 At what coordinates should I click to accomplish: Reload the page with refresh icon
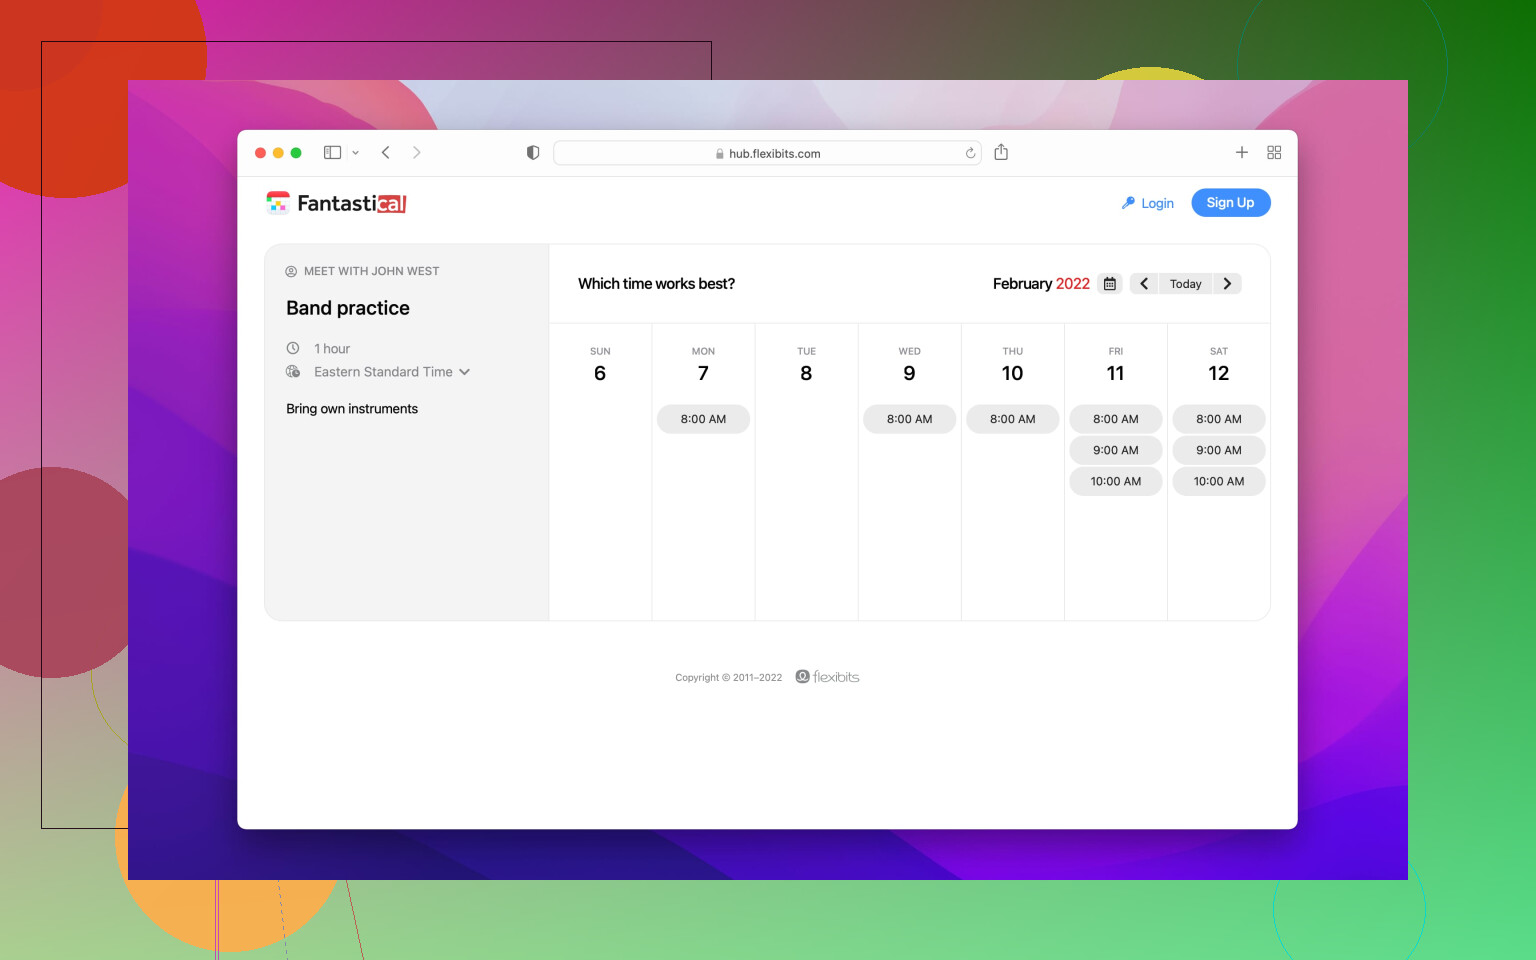coord(970,153)
